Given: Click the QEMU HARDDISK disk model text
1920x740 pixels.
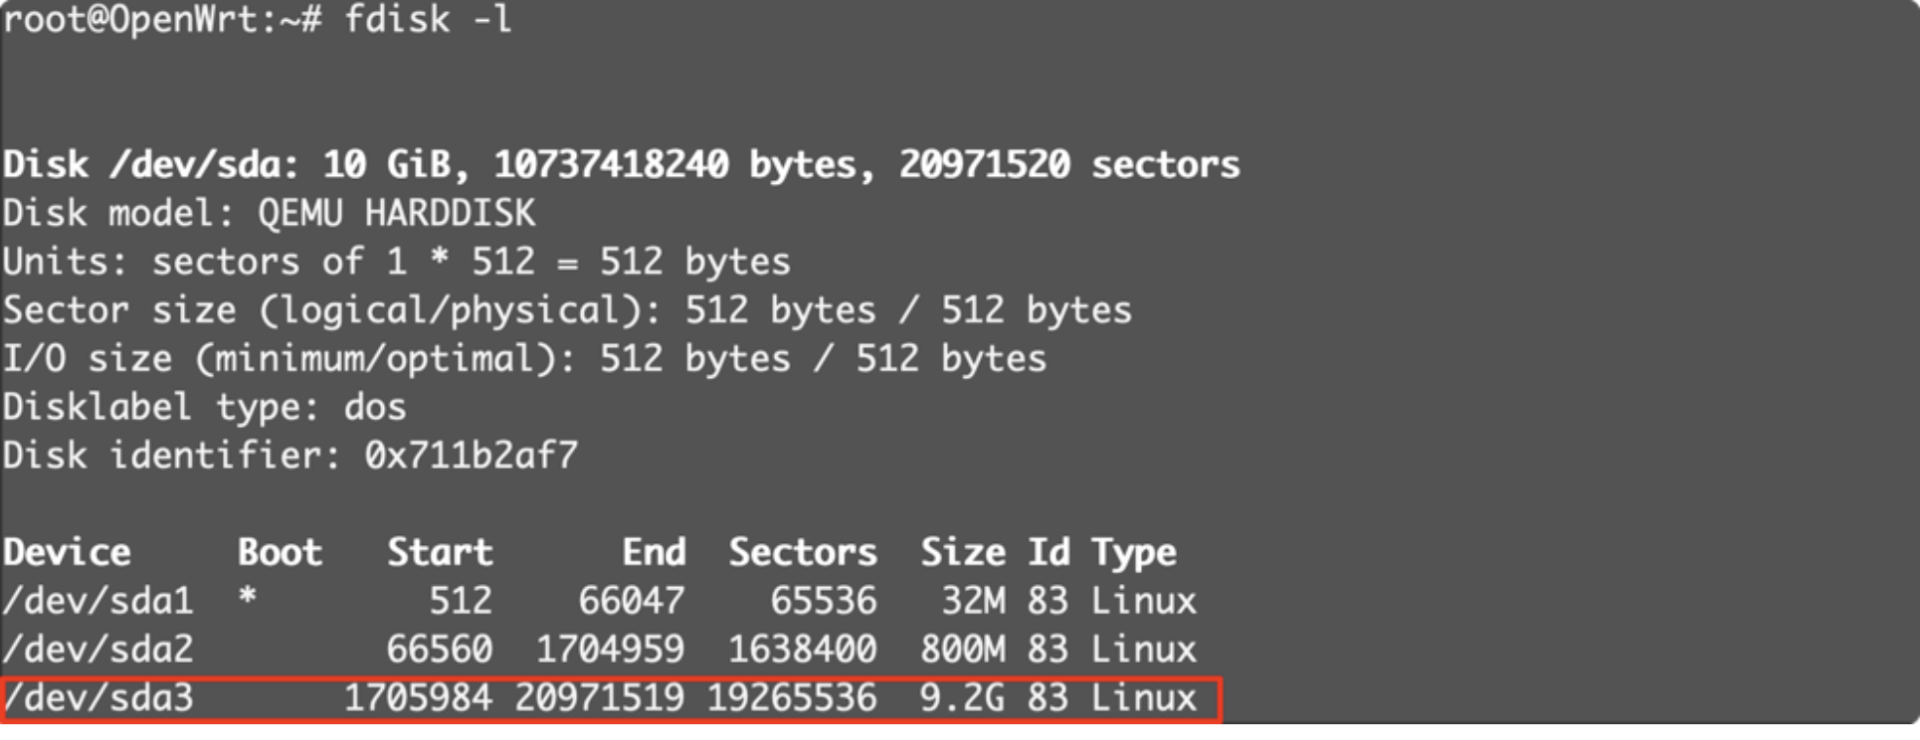Looking at the screenshot, I should point(396,213).
